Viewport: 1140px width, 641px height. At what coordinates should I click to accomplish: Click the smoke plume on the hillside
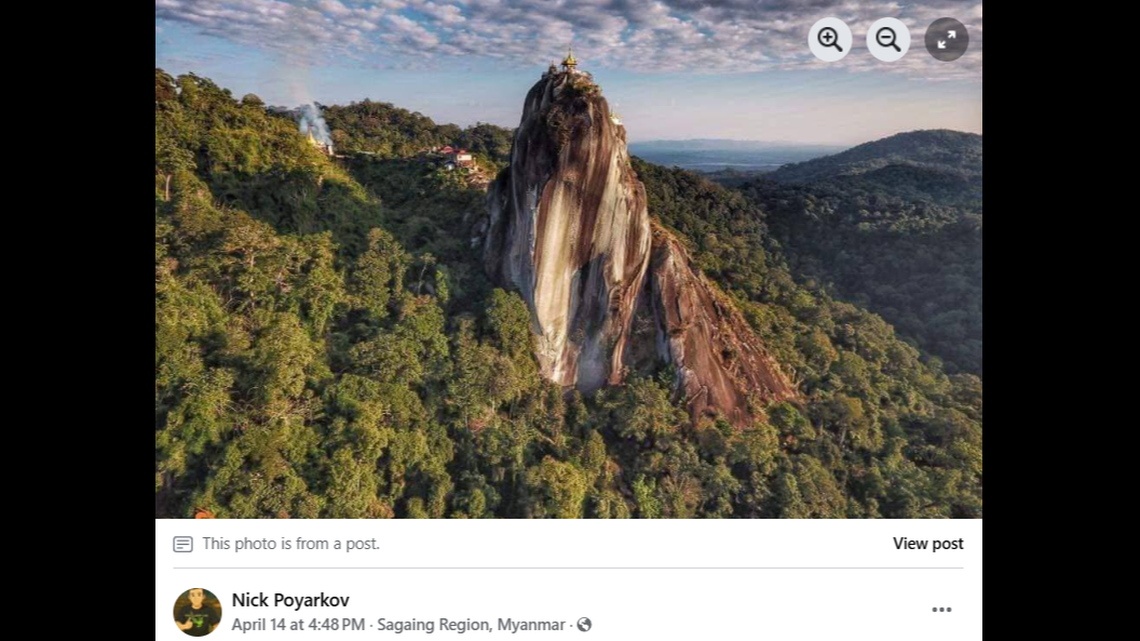click(x=312, y=122)
